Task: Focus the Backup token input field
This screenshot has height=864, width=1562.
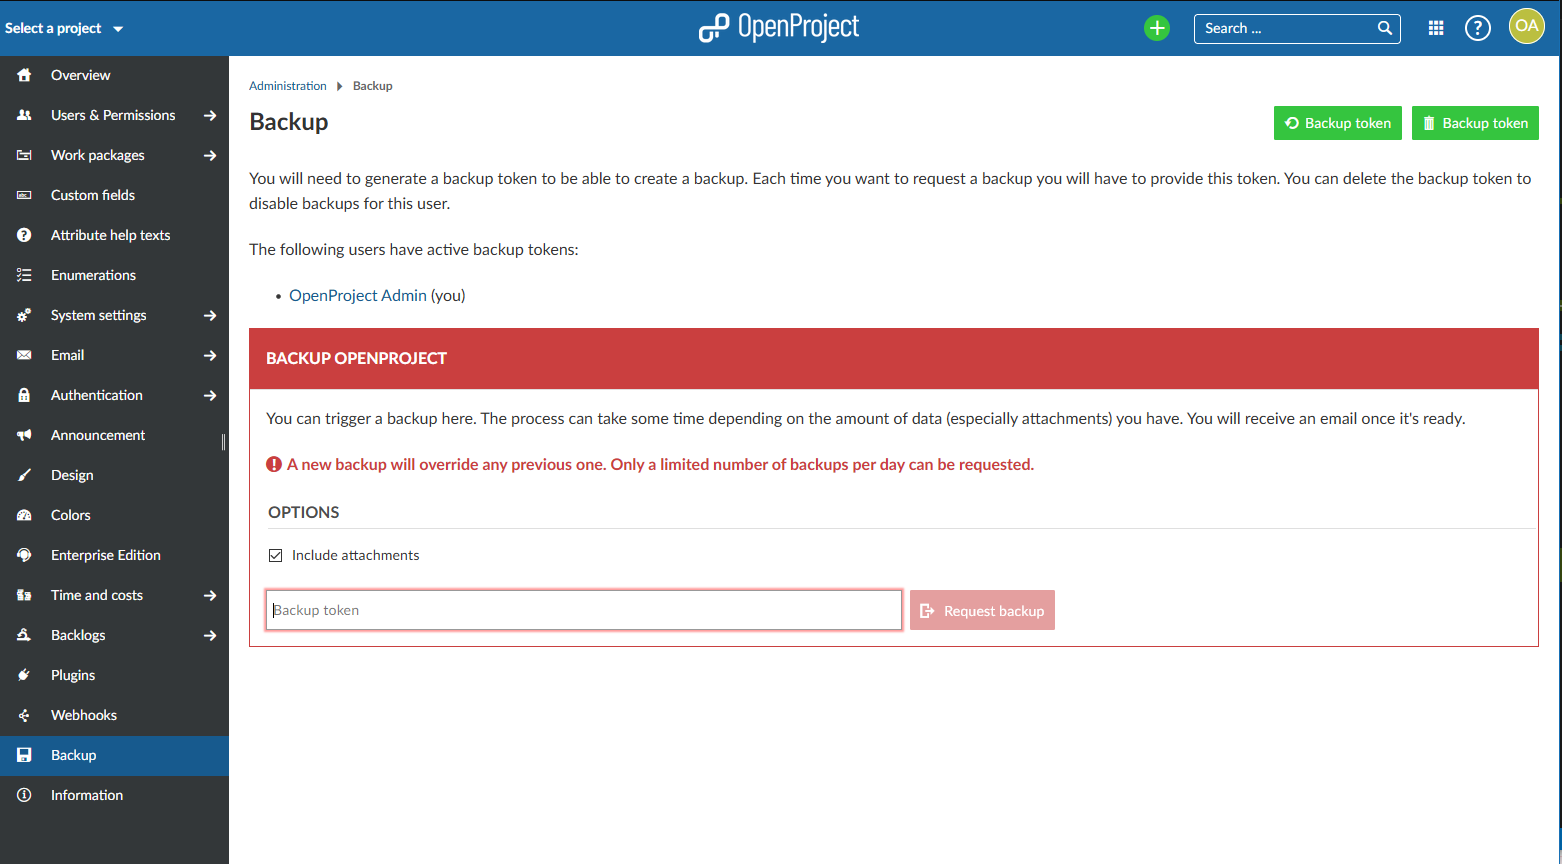Action: click(x=584, y=610)
